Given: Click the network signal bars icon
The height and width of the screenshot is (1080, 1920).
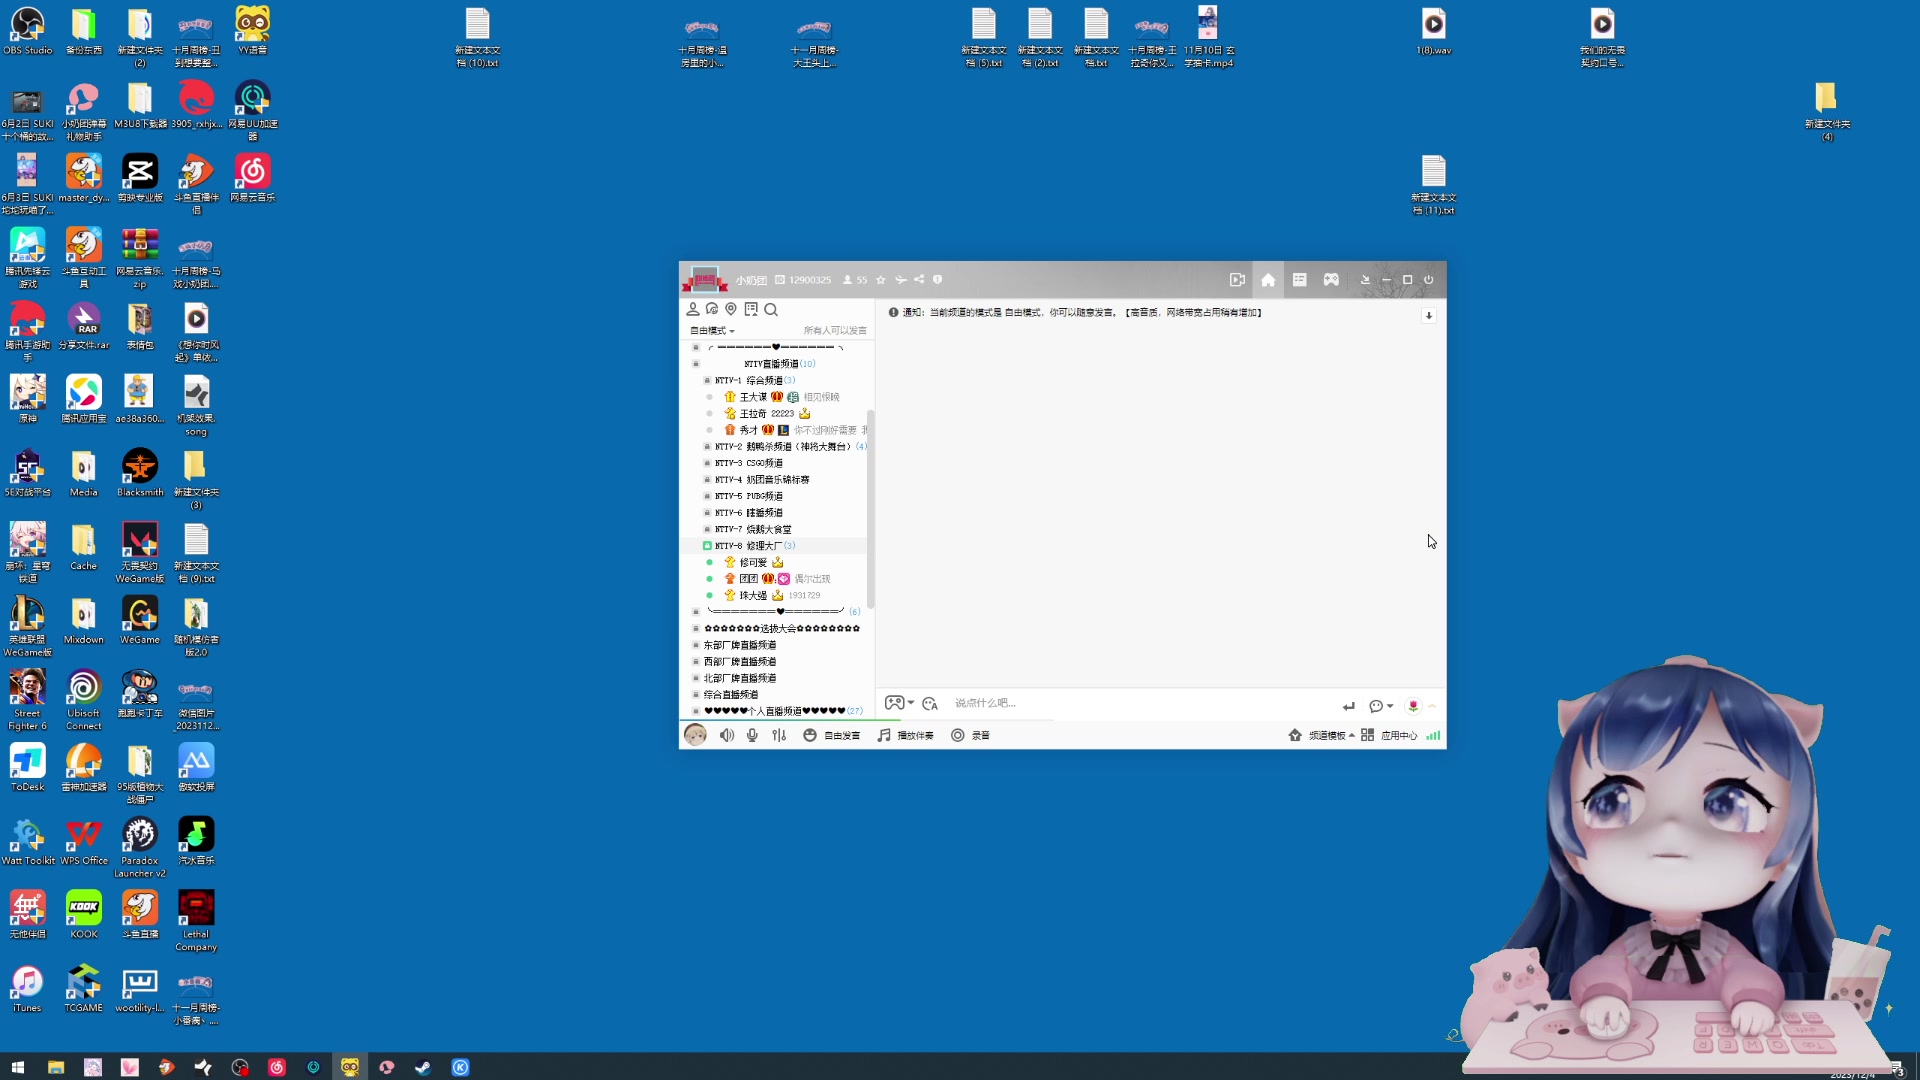Looking at the screenshot, I should click(x=1433, y=735).
